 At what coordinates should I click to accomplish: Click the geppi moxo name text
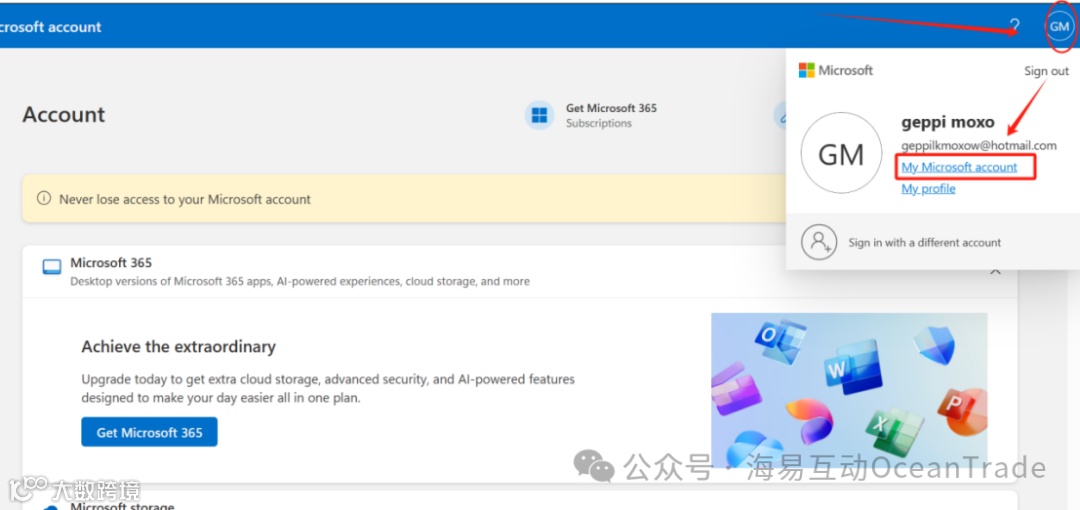point(948,123)
